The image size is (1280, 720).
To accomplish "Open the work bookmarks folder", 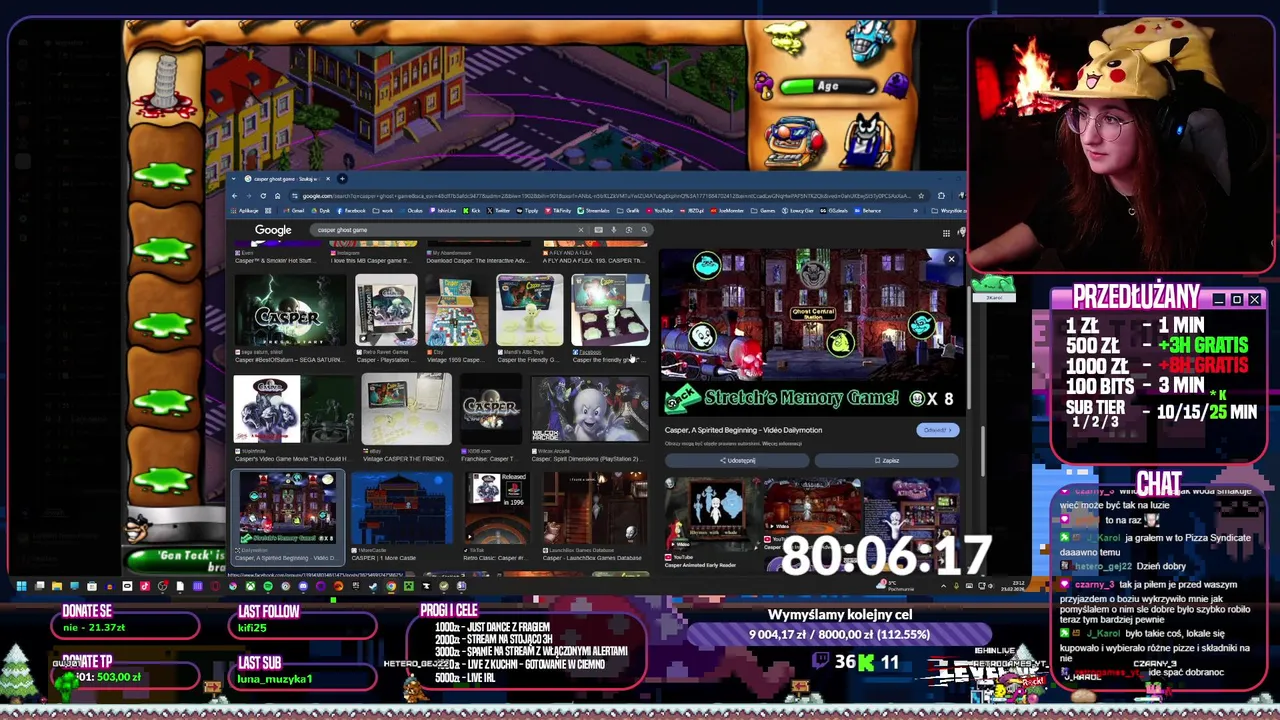I will [x=384, y=211].
